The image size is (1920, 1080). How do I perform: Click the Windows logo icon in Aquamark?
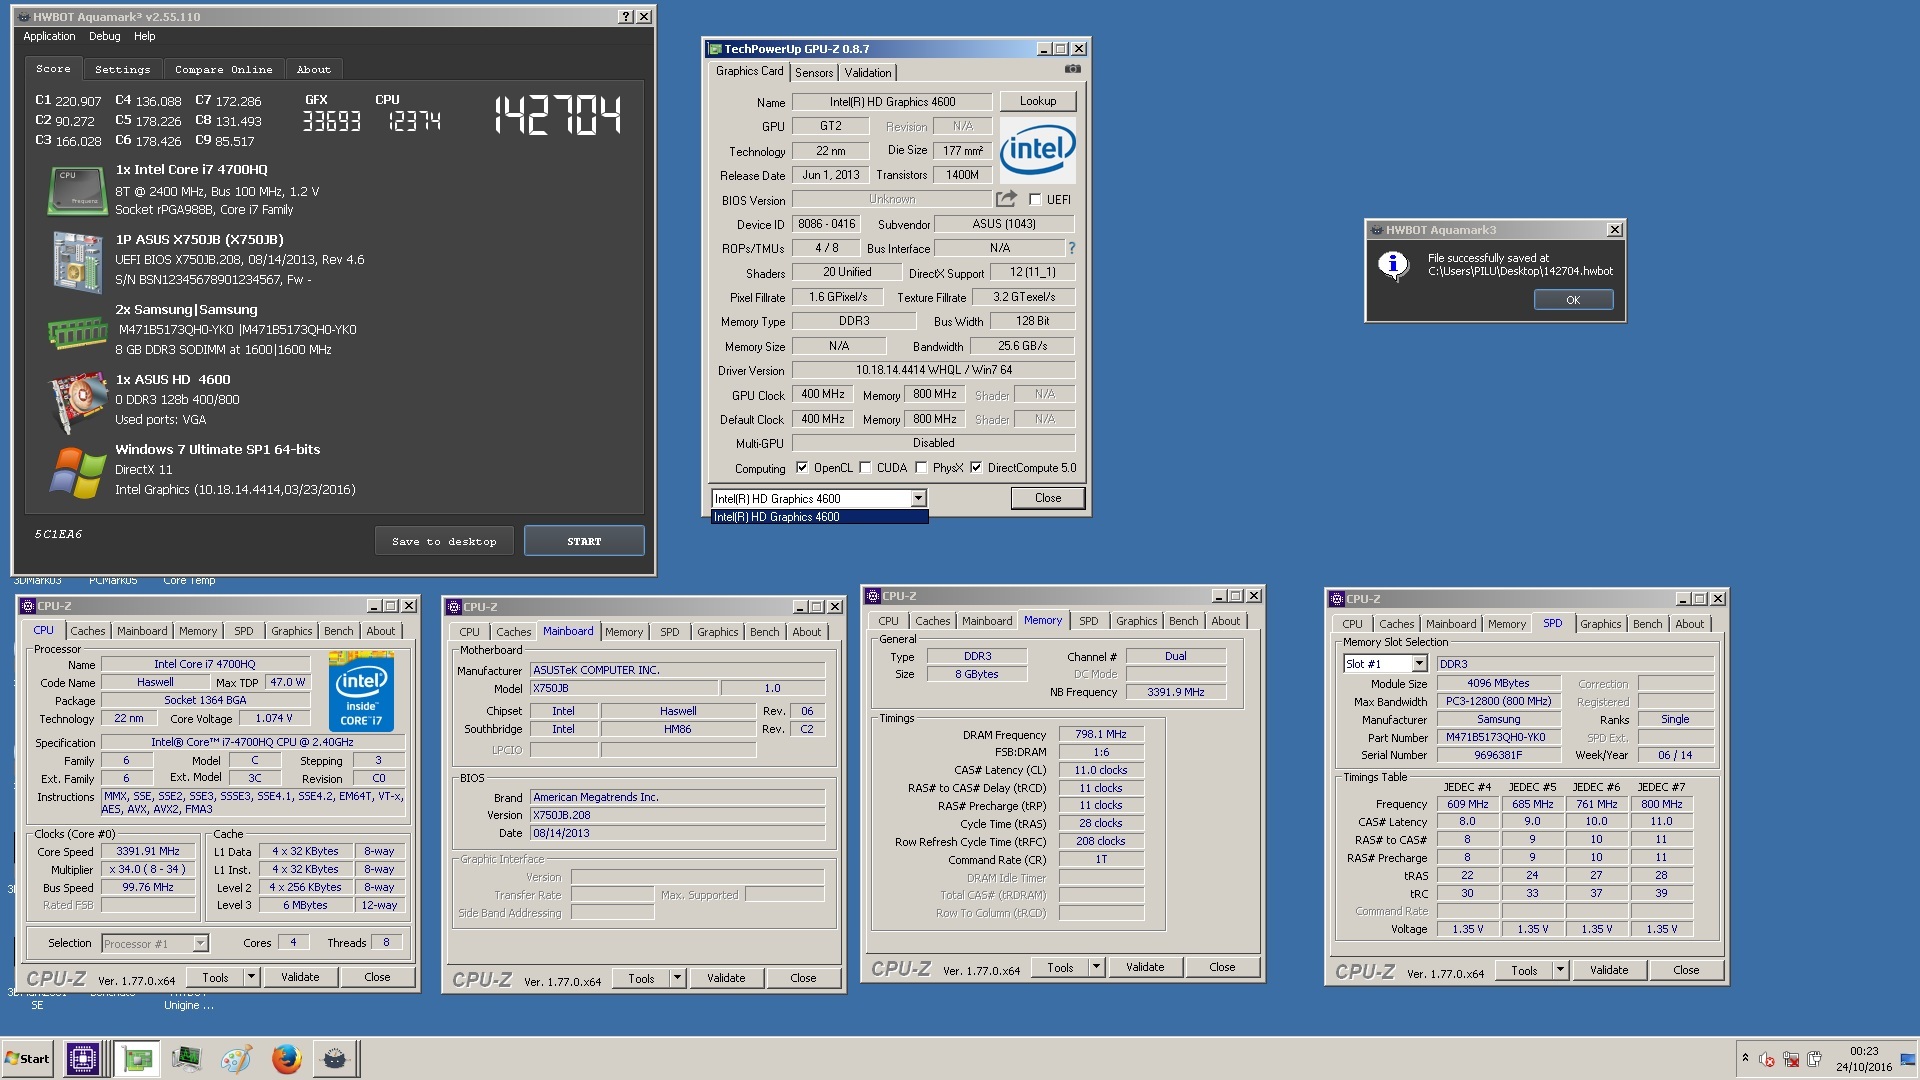77,472
